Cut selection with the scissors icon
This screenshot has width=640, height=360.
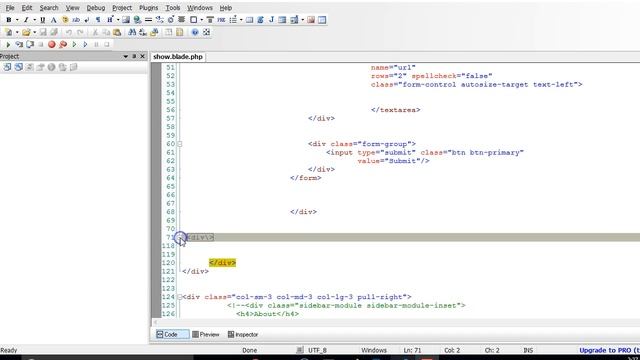click(95, 32)
